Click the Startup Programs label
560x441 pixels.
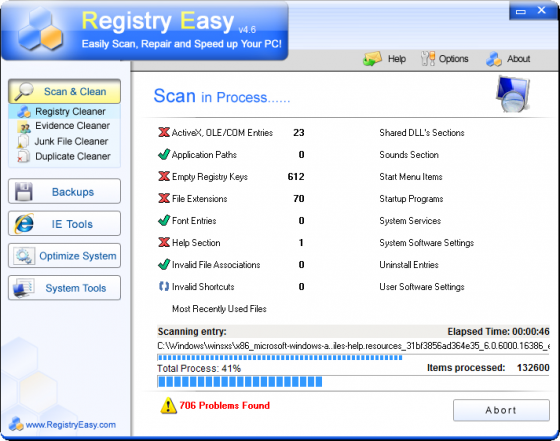pos(411,199)
